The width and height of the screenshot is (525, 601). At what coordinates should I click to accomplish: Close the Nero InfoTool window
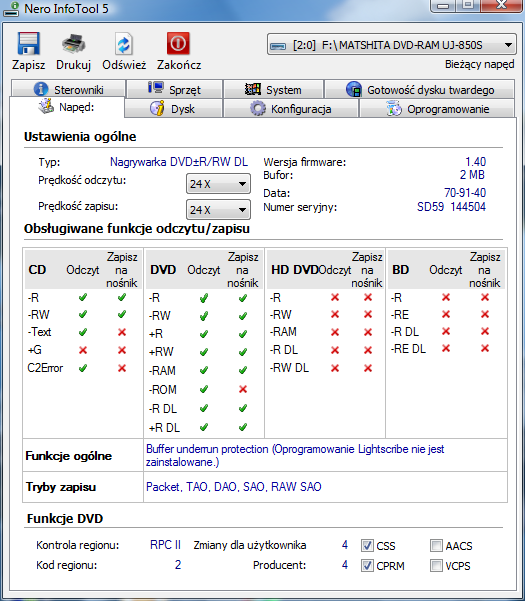[502, 5]
